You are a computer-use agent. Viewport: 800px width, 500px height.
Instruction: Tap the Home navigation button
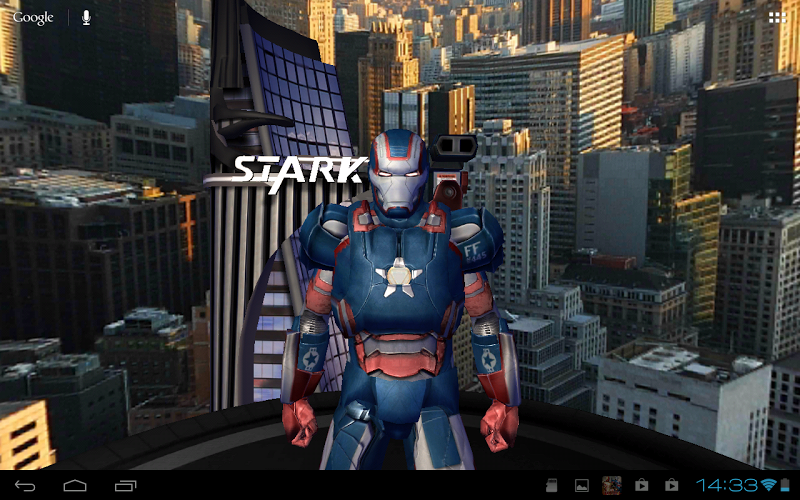(75, 485)
